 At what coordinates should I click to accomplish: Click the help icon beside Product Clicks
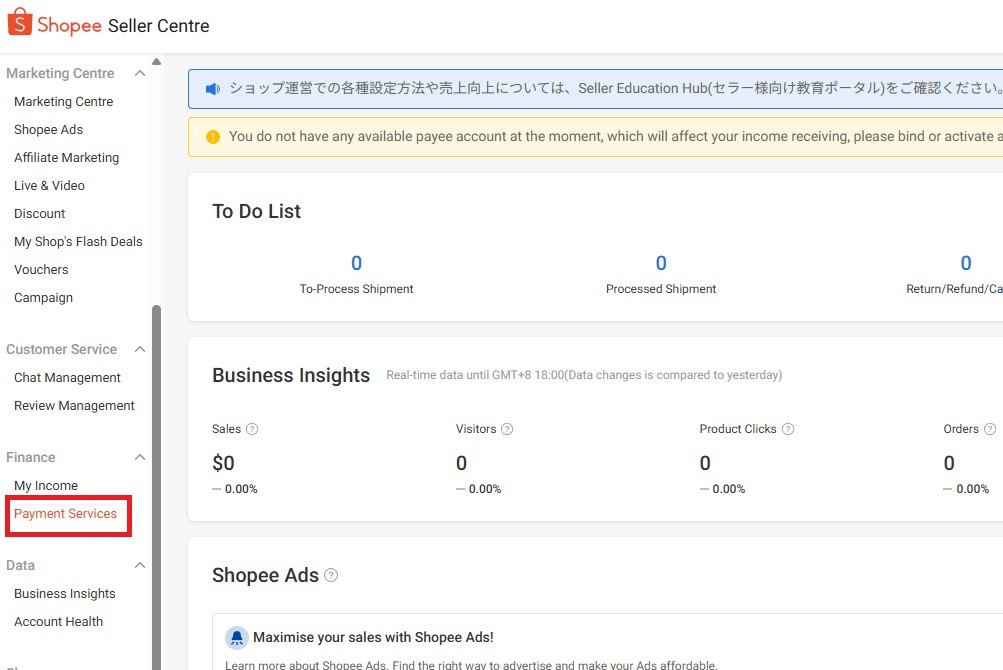(x=788, y=429)
